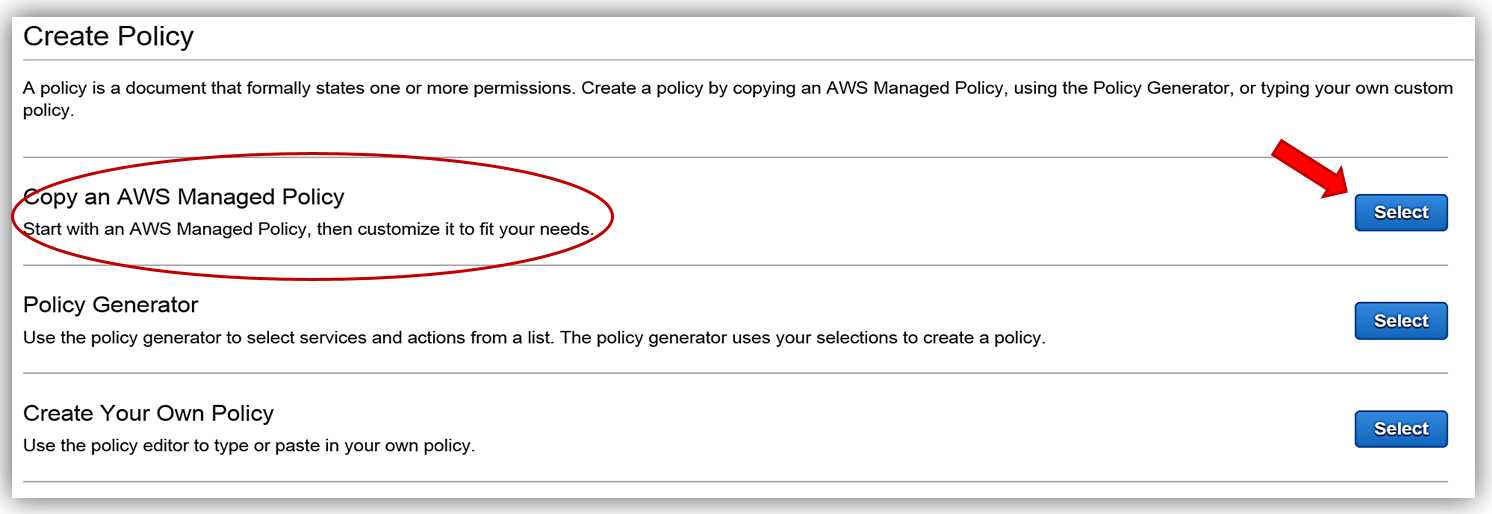Click the Copy an AWS Managed Policy heading
Image resolution: width=1492 pixels, height=514 pixels.
[x=184, y=197]
